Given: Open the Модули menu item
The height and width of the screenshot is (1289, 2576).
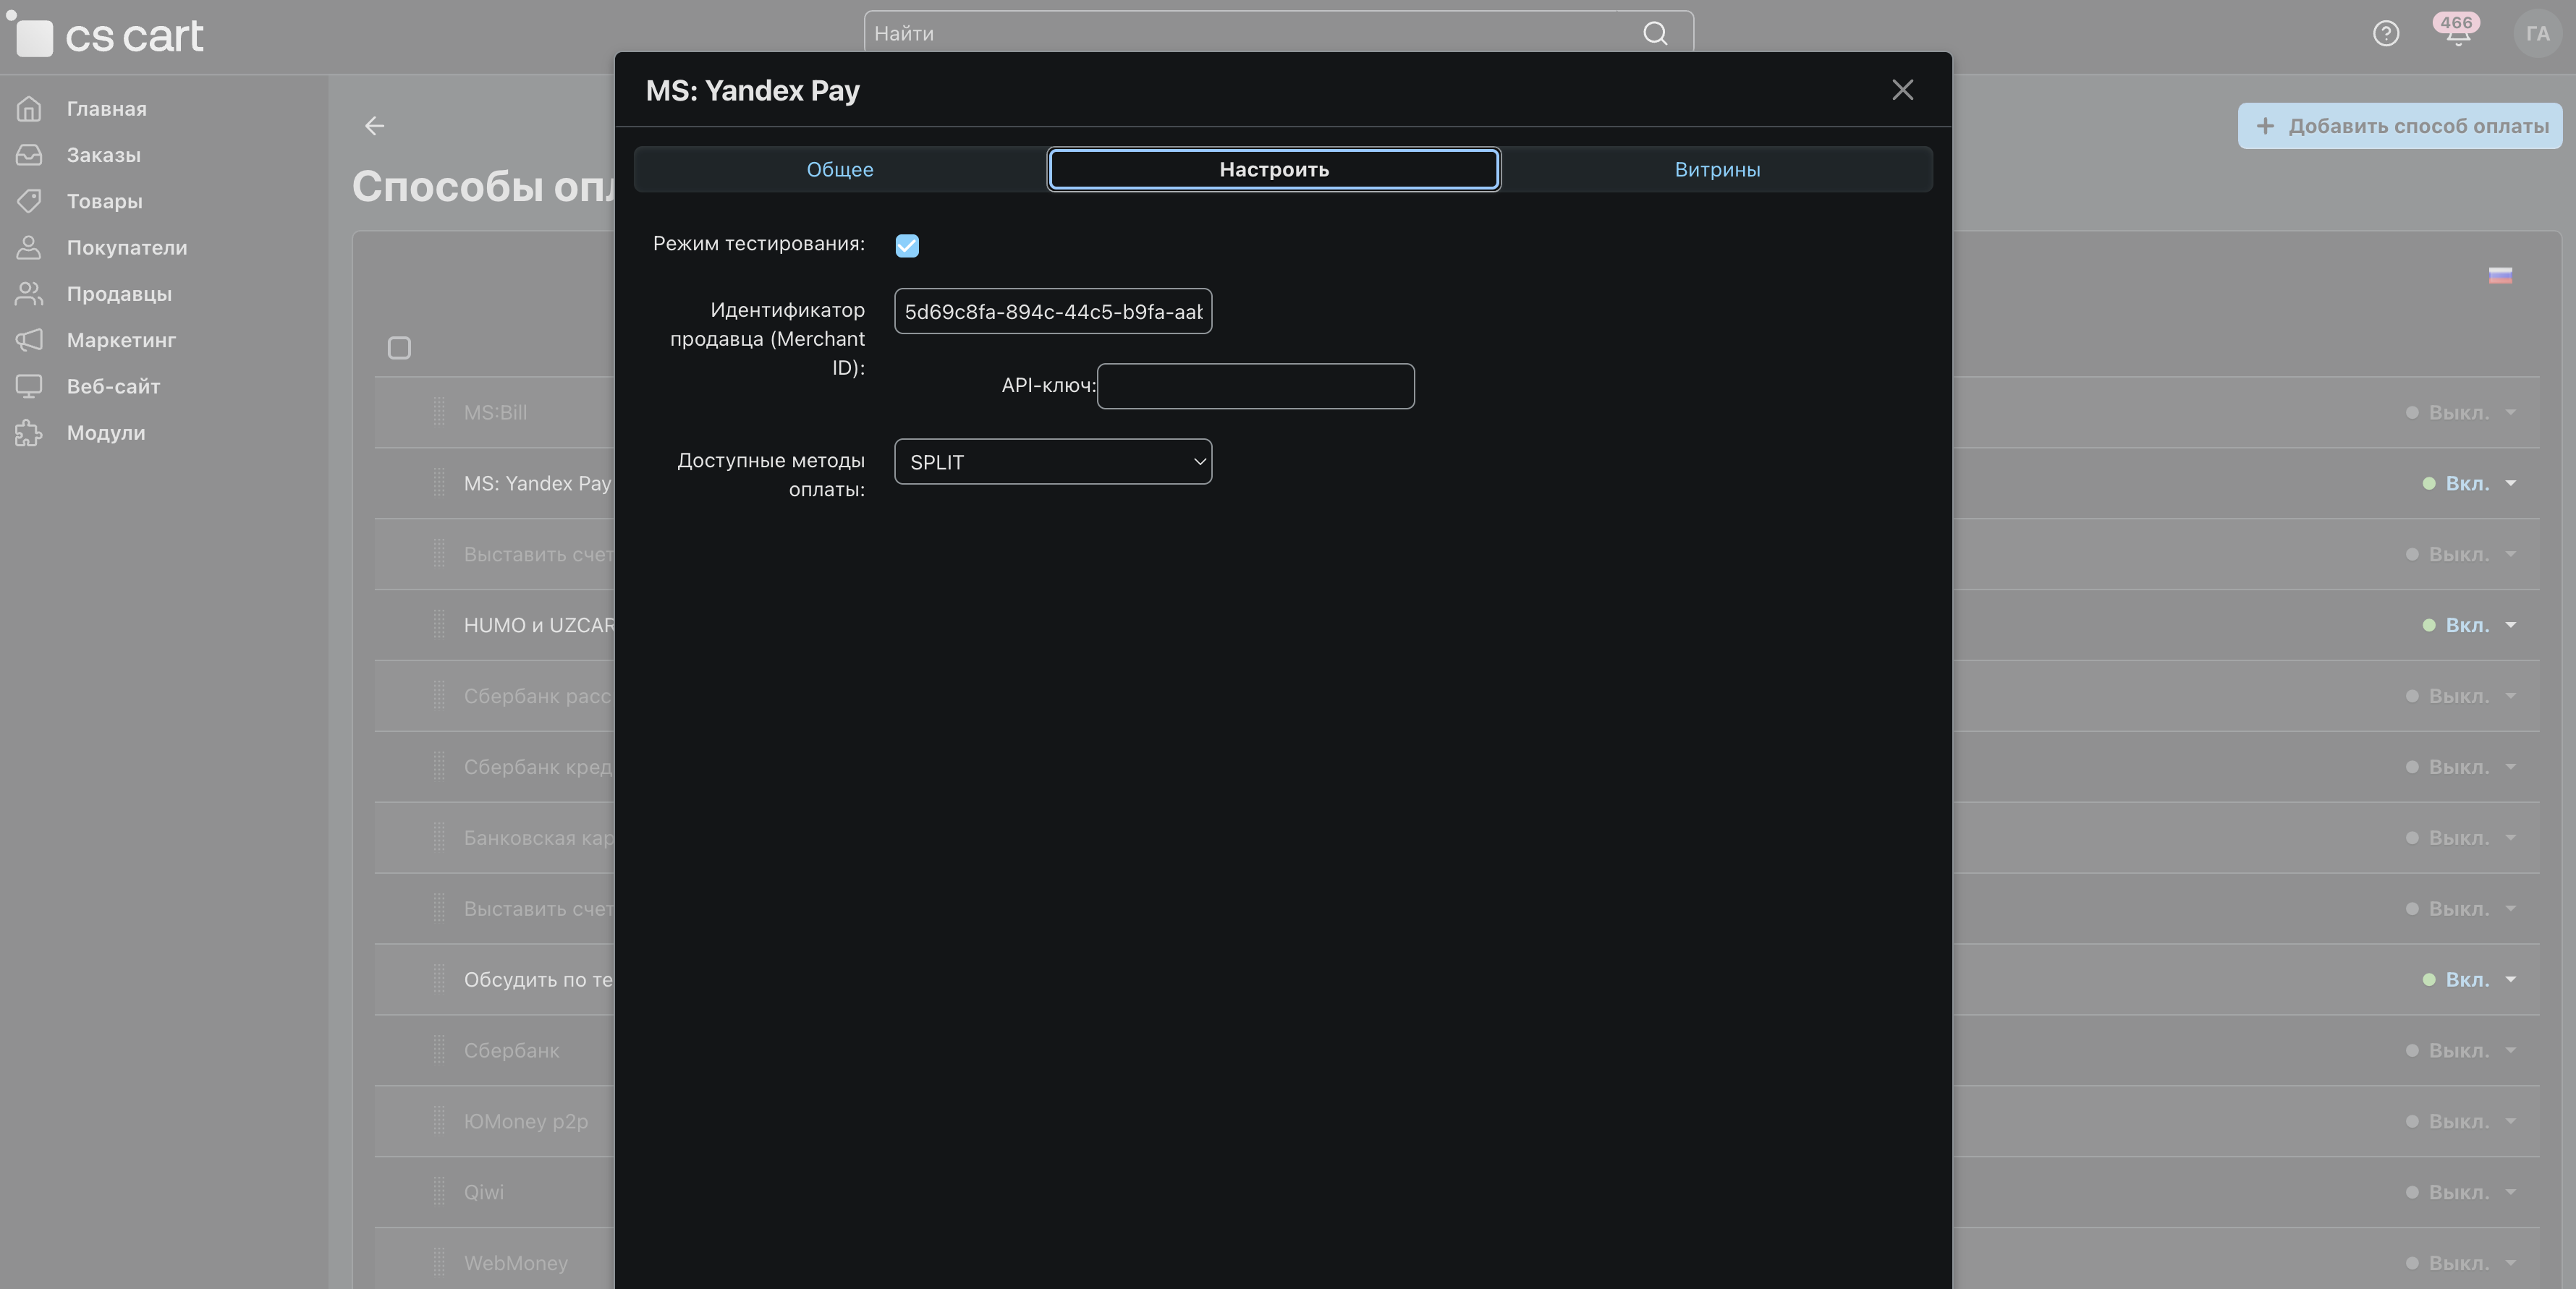Looking at the screenshot, I should click(x=106, y=433).
